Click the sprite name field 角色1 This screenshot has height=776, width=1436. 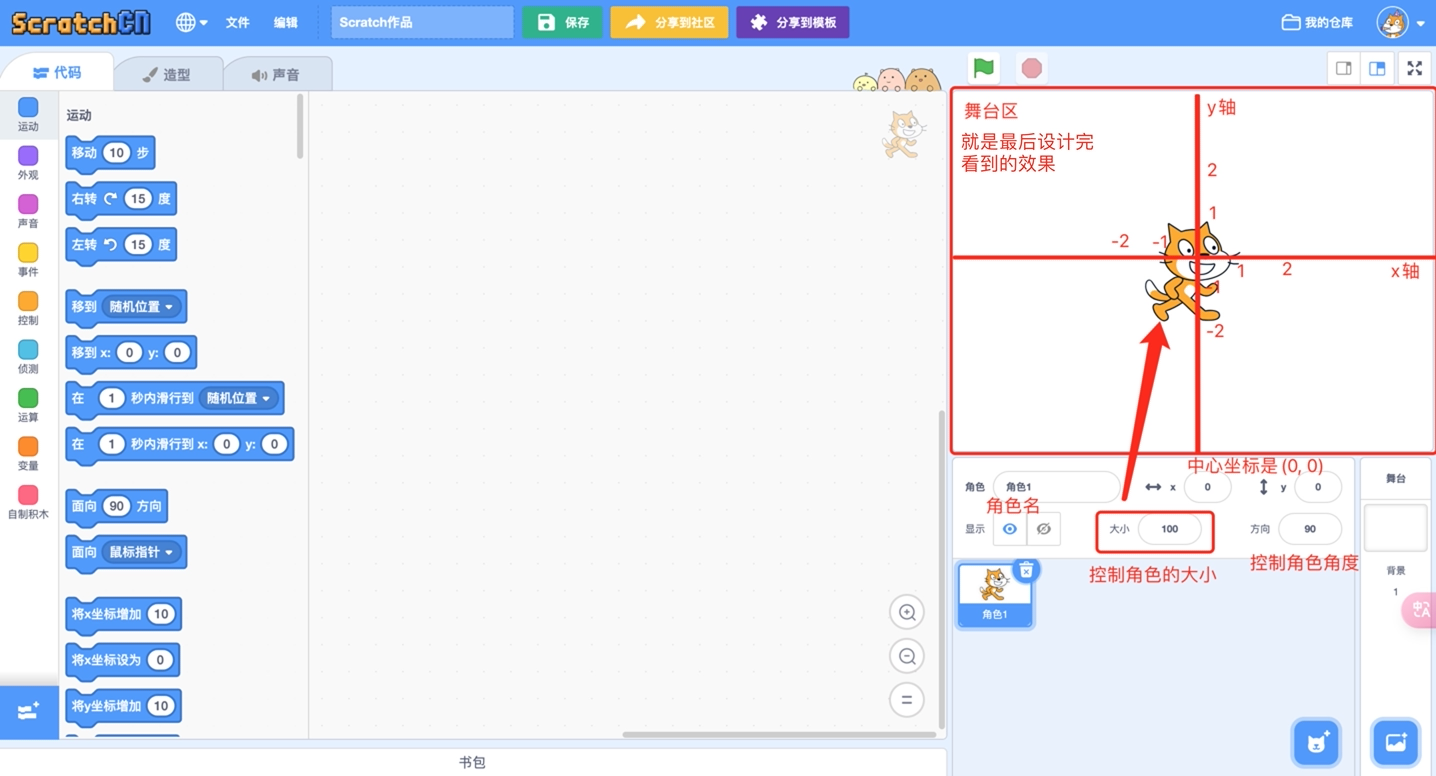point(1057,487)
